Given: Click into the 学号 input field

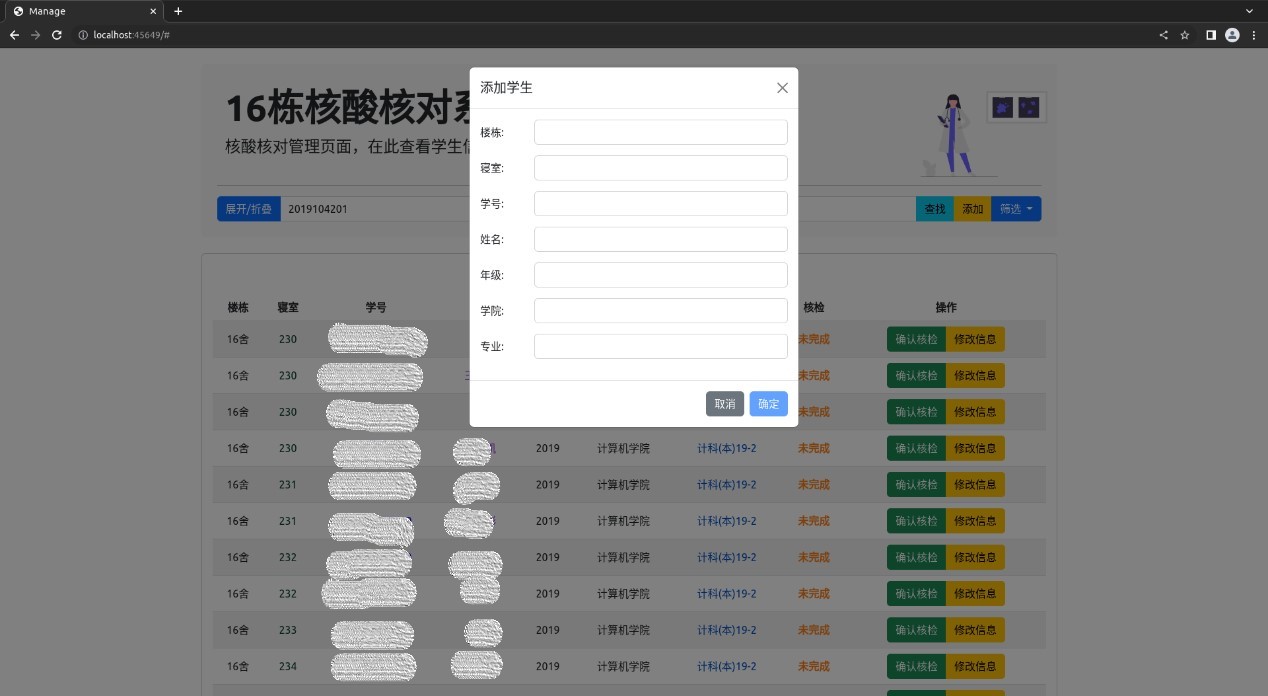Looking at the screenshot, I should (660, 204).
